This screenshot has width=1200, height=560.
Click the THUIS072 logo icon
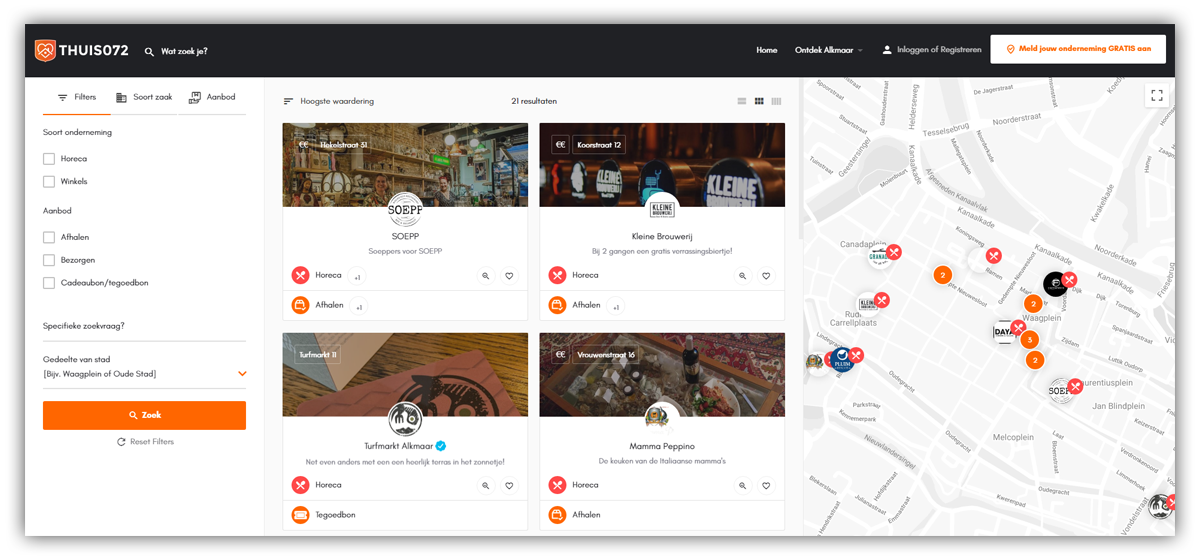pyautogui.click(x=45, y=50)
